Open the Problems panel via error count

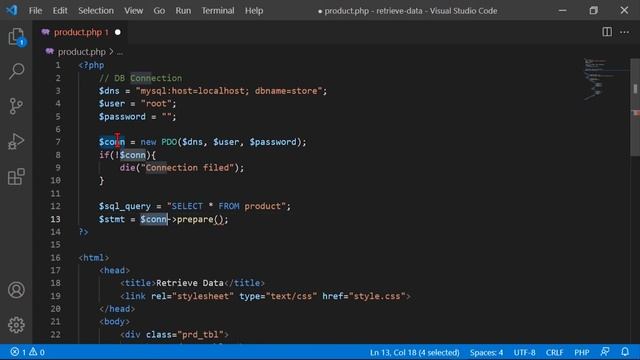18,352
